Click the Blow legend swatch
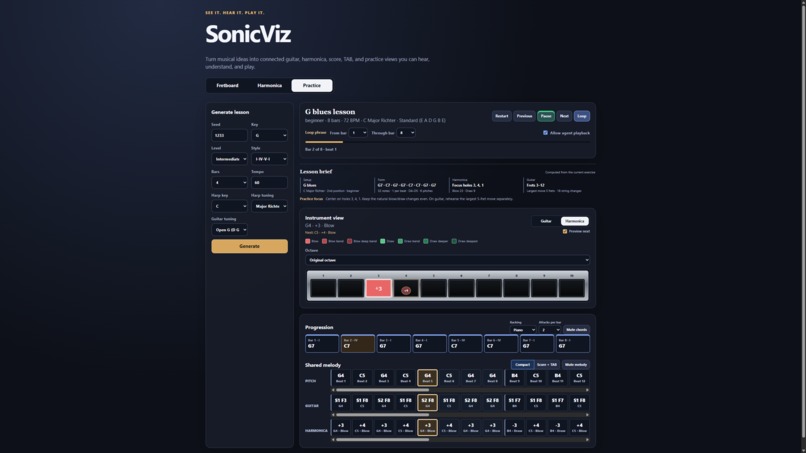 click(307, 241)
